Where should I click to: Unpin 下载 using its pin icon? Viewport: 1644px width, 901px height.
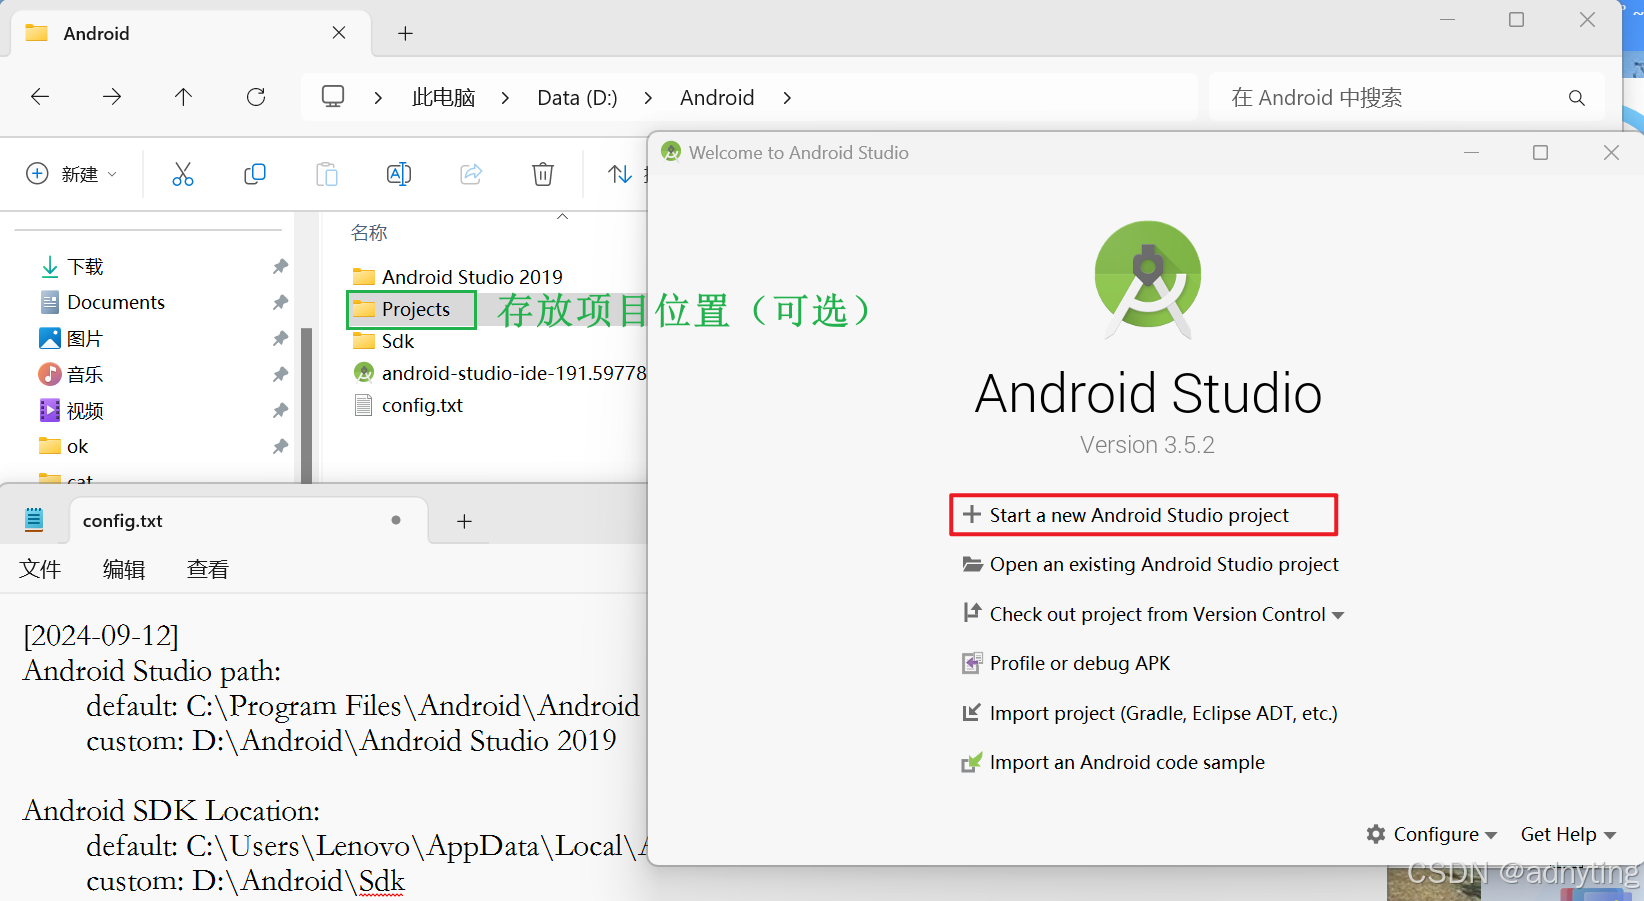(x=280, y=266)
